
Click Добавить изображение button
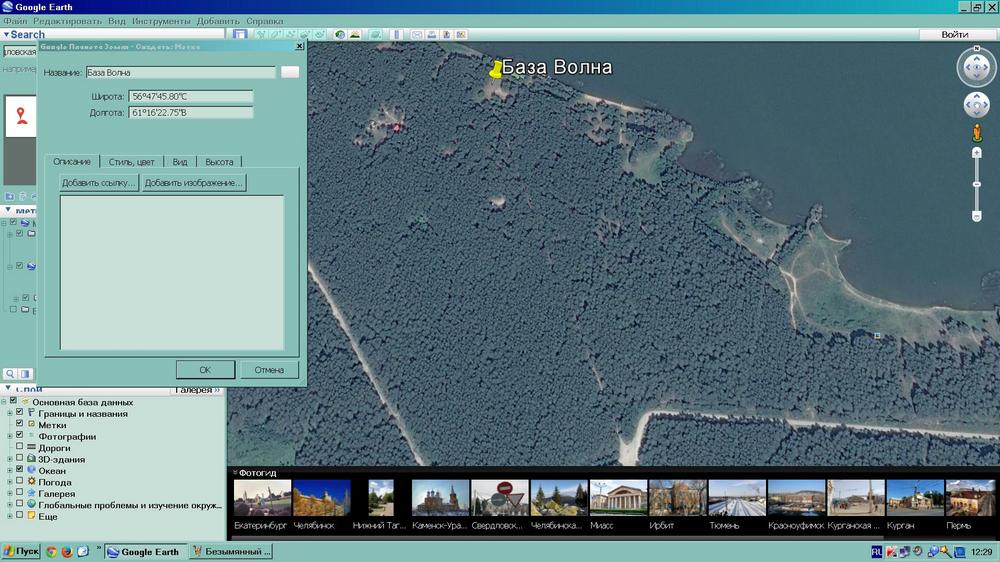[x=193, y=182]
